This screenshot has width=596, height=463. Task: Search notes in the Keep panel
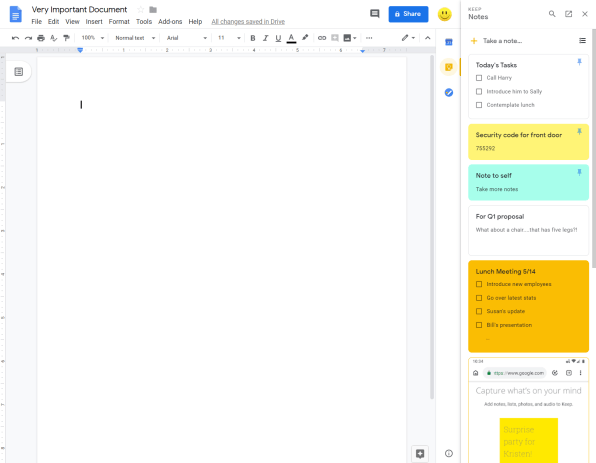pos(552,14)
